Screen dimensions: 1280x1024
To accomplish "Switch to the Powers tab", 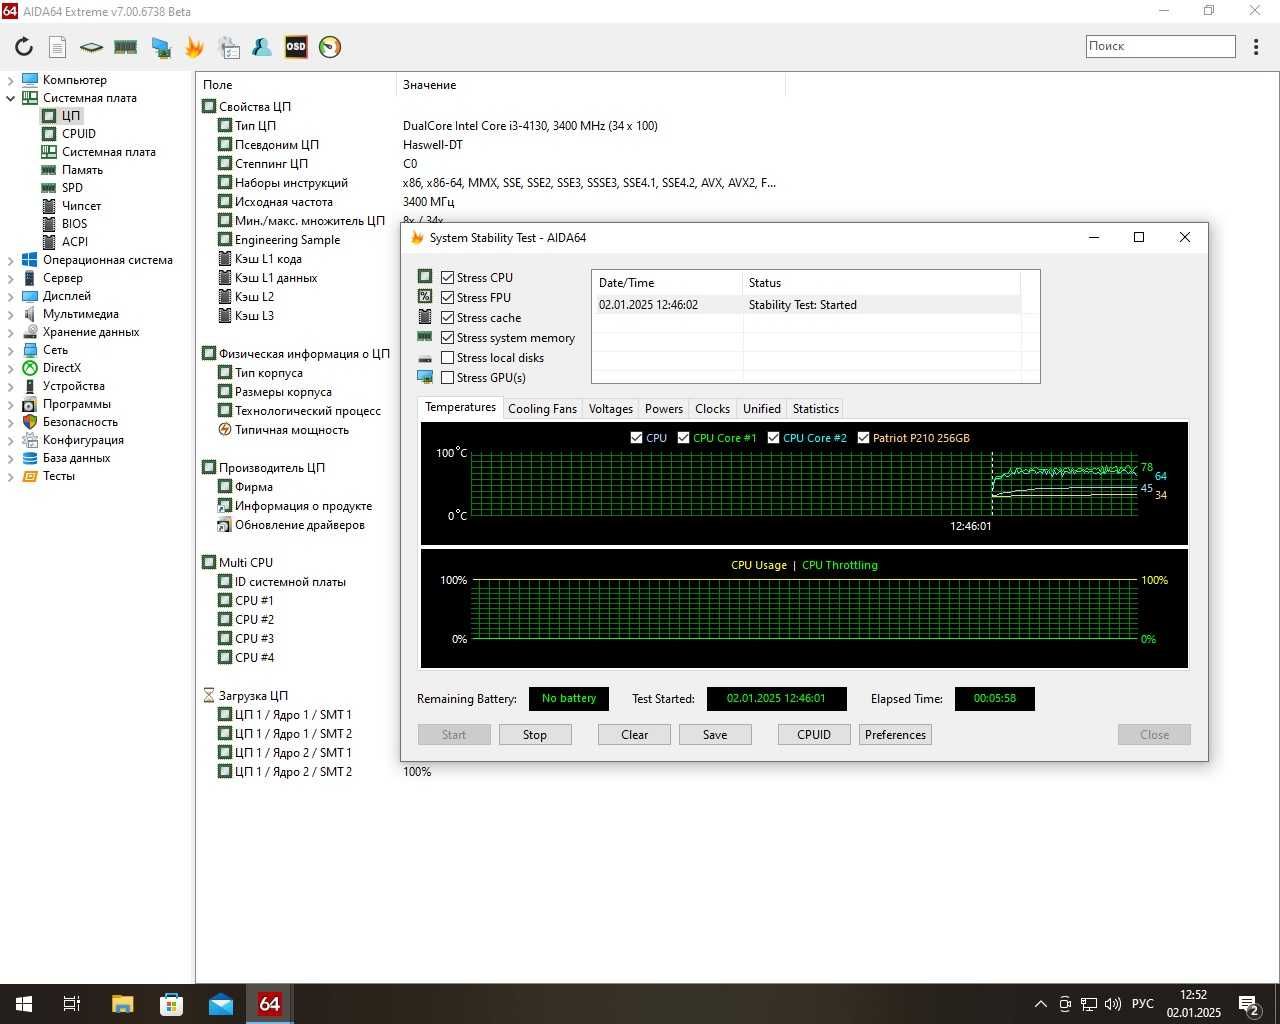I will point(664,408).
